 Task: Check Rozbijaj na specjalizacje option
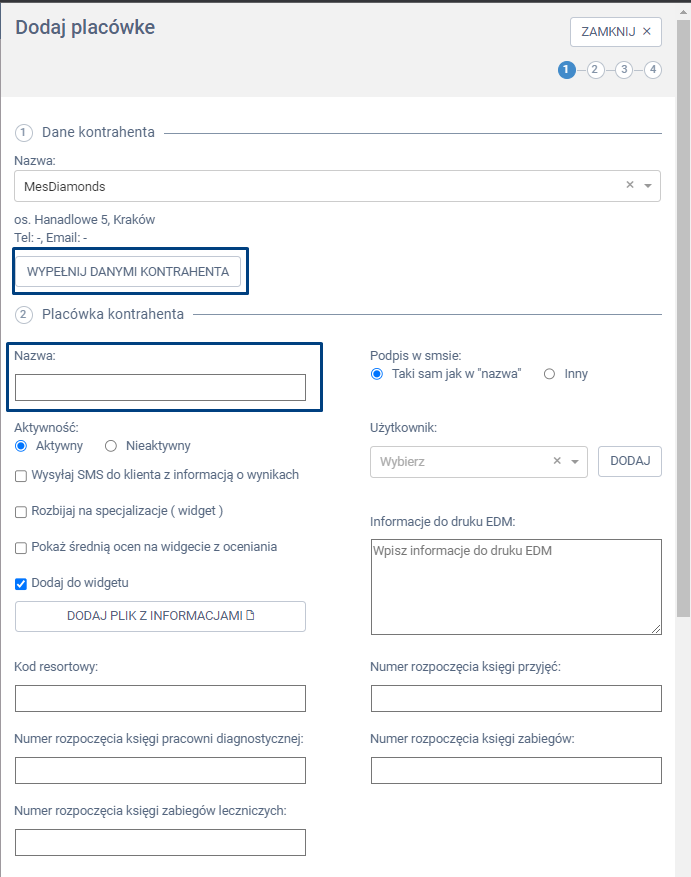[x=21, y=512]
